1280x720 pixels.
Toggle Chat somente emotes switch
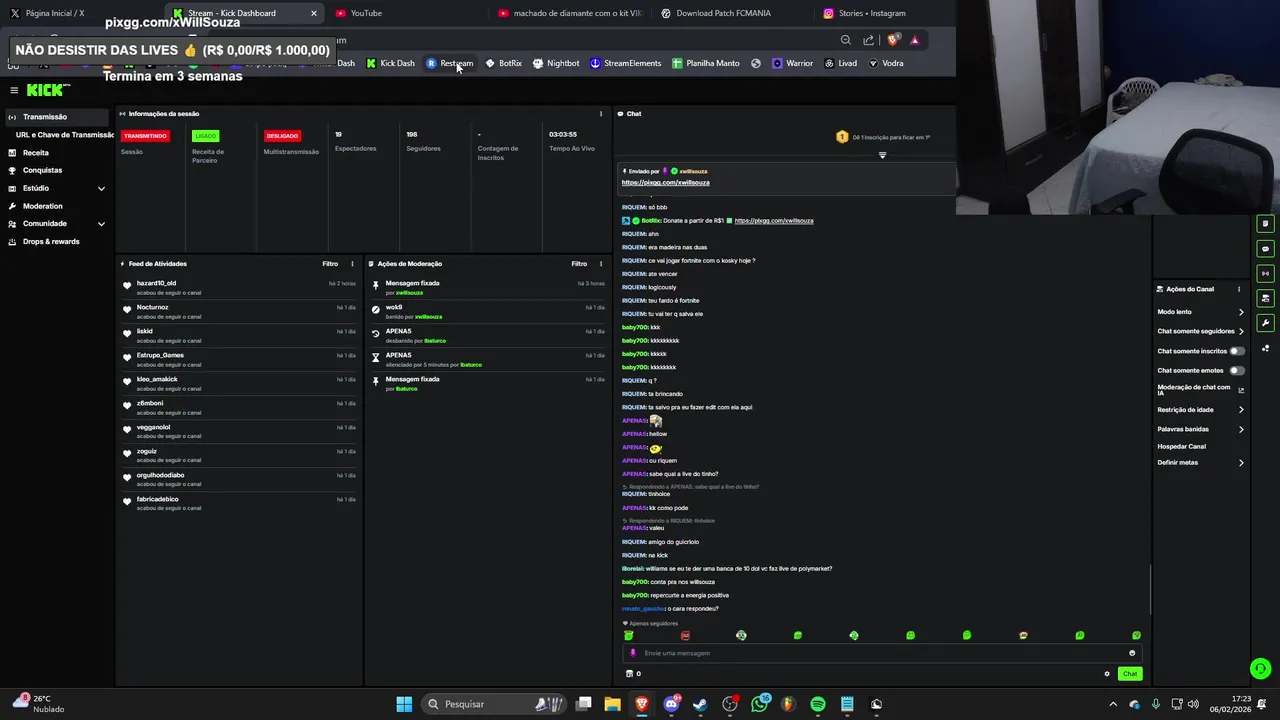click(1237, 370)
